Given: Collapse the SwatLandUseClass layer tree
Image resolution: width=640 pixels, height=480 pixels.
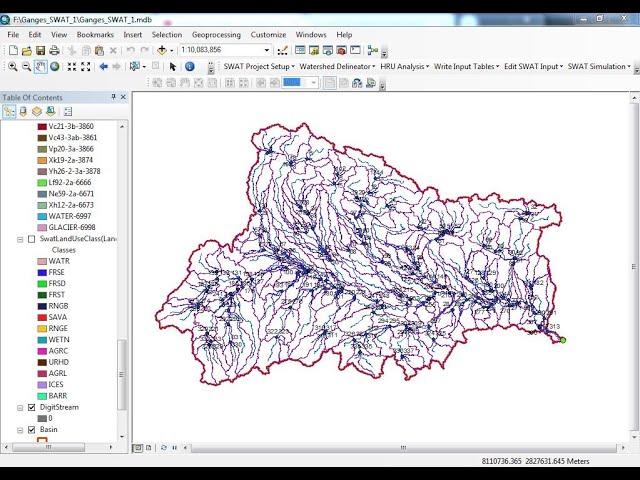Looking at the screenshot, I should pyautogui.click(x=20, y=240).
